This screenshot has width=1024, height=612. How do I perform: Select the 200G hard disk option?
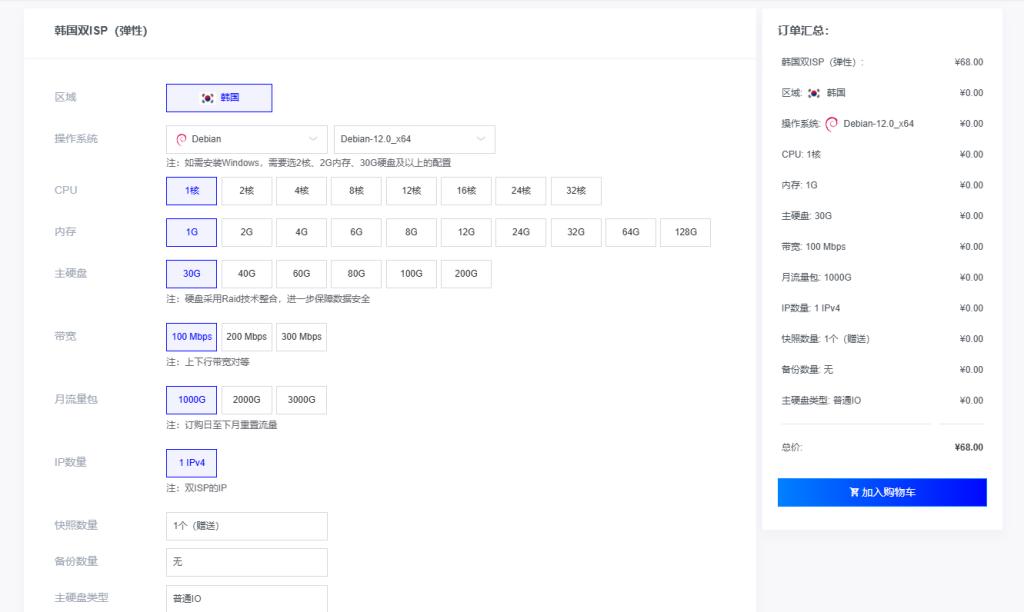466,273
